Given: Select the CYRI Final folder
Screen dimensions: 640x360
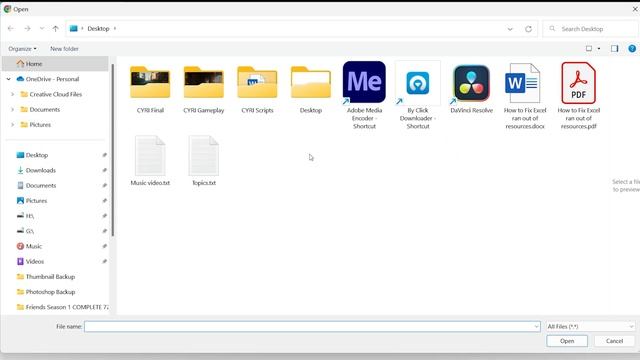Looking at the screenshot, I should 150,89.
